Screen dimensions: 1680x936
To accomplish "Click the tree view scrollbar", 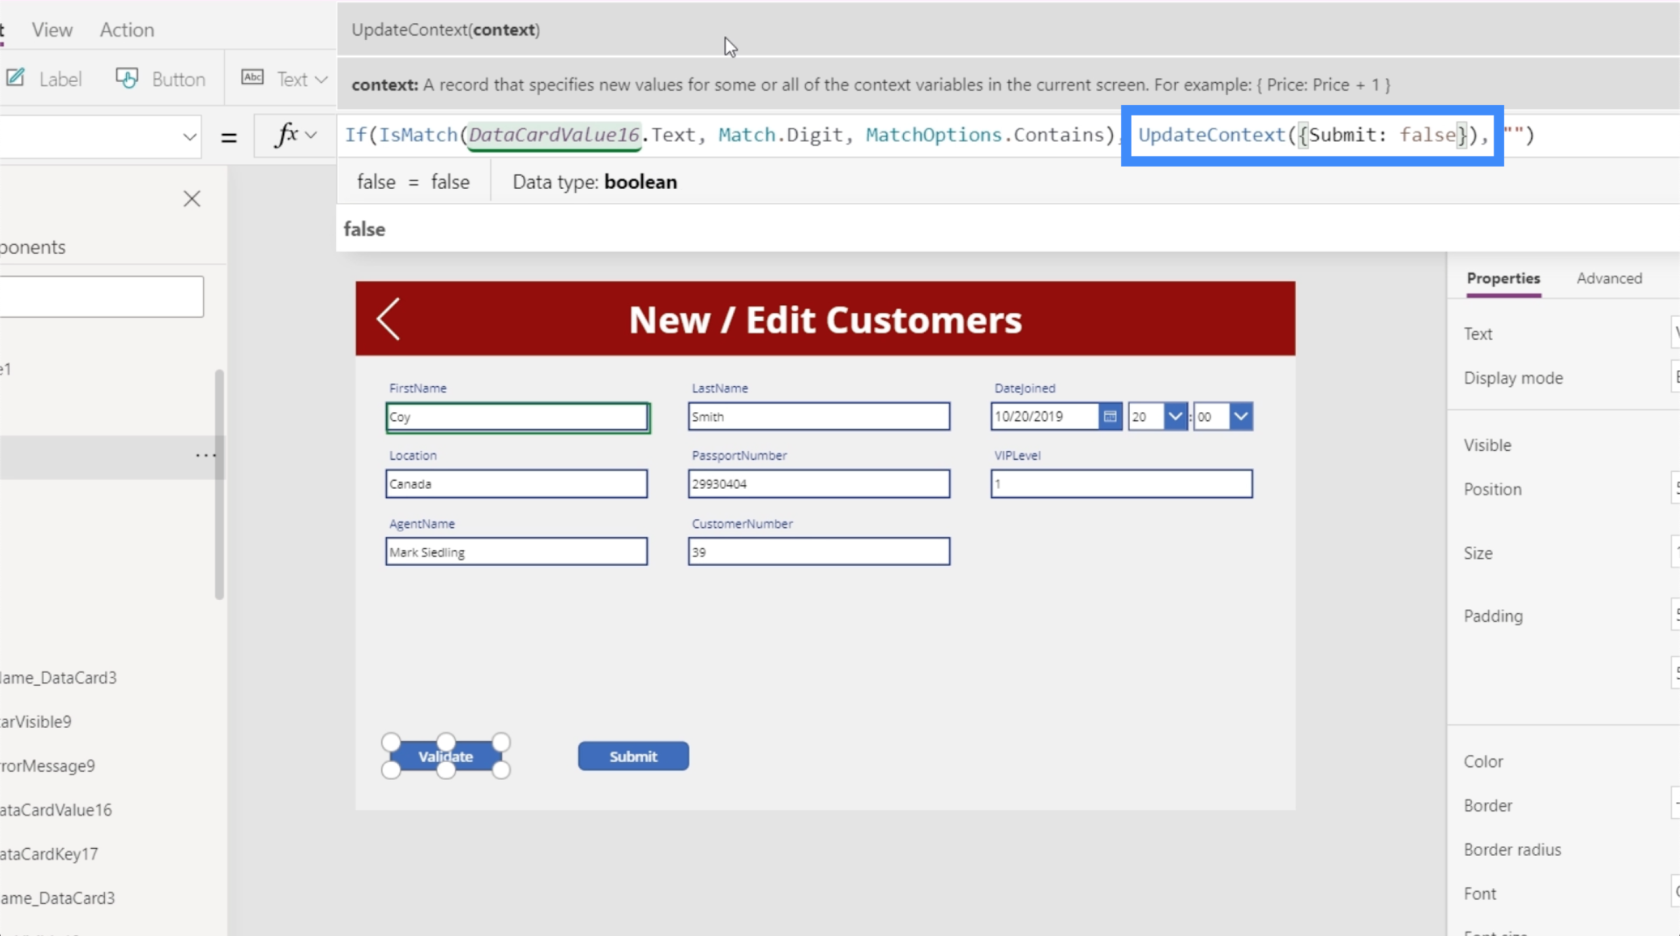I will [219, 485].
